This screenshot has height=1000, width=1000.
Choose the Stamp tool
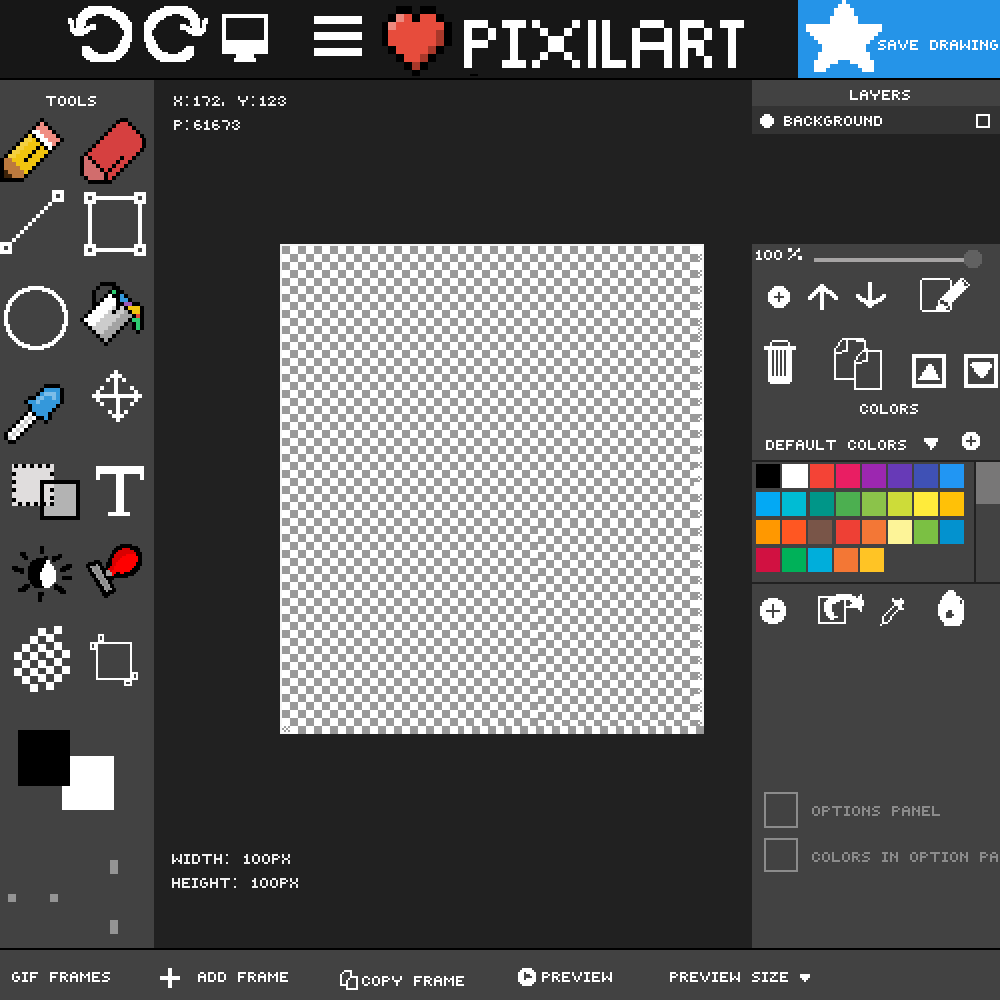[113, 572]
